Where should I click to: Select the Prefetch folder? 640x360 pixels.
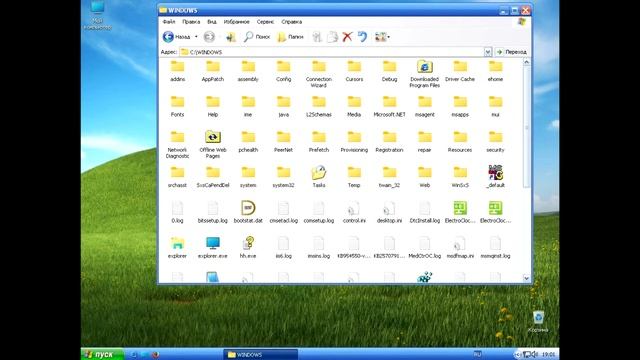click(319, 142)
